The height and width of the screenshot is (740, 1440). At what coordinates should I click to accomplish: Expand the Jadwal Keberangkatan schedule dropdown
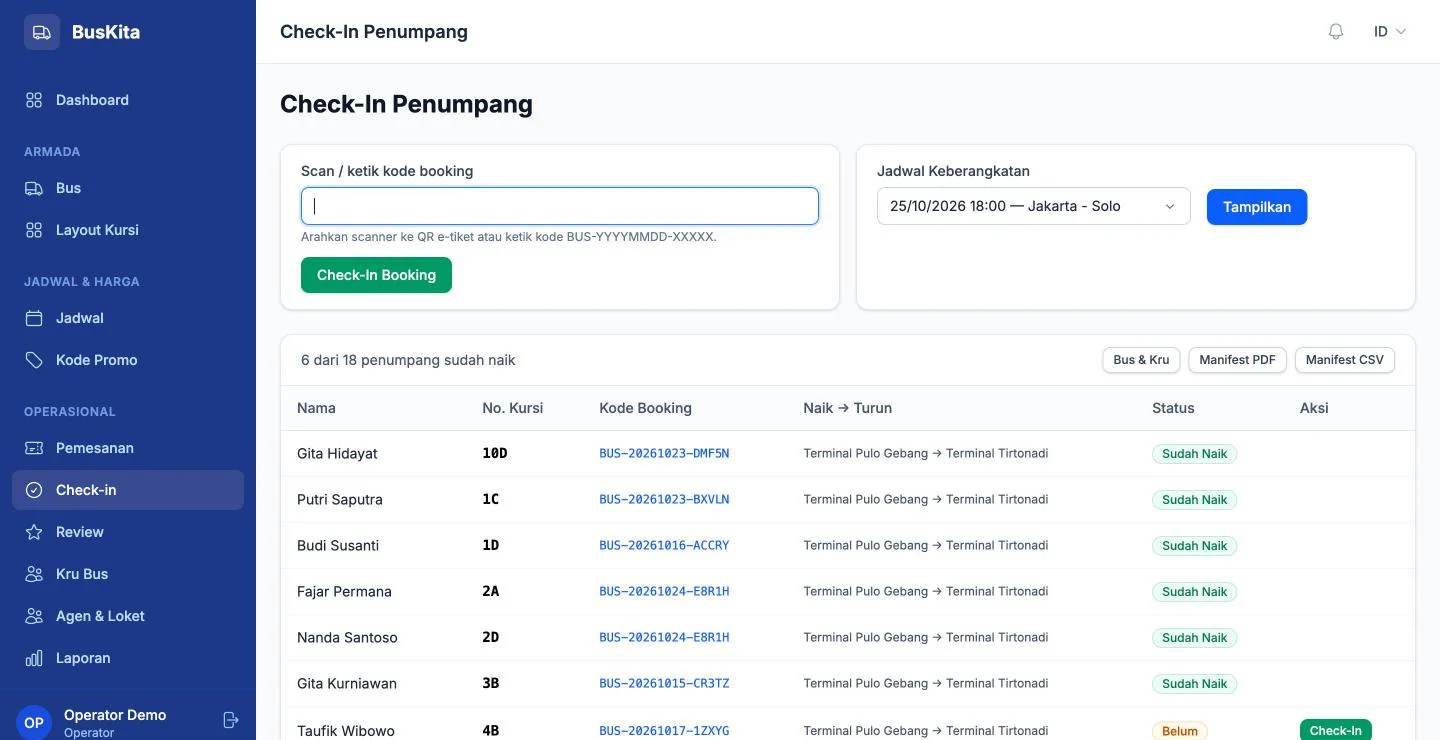1034,206
